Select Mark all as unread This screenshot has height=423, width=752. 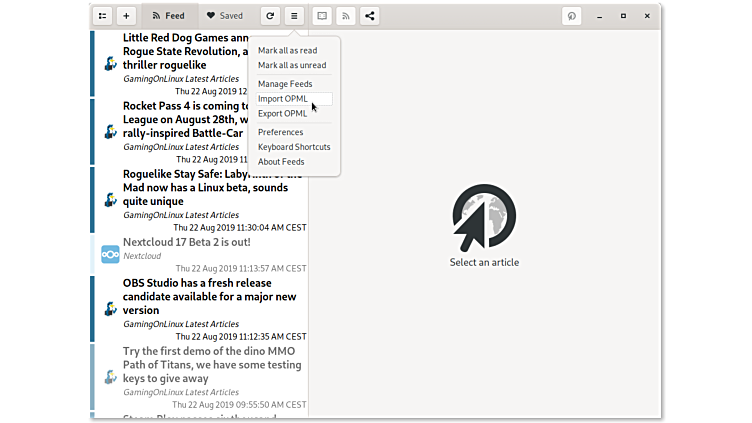(x=291, y=66)
